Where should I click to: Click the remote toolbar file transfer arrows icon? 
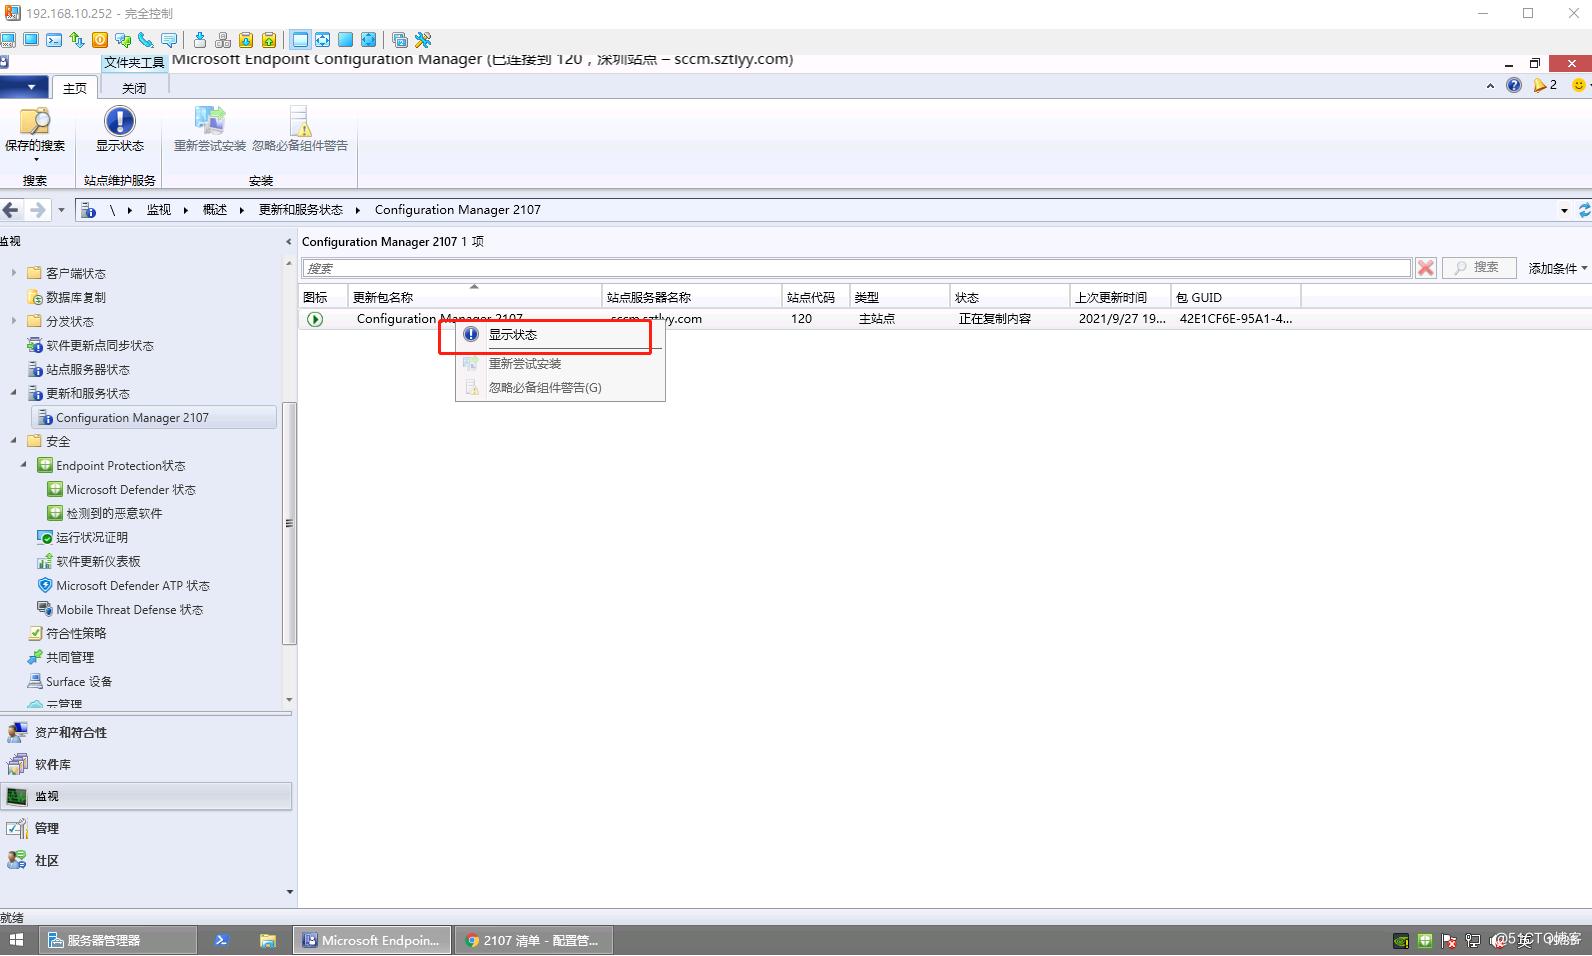coord(77,40)
